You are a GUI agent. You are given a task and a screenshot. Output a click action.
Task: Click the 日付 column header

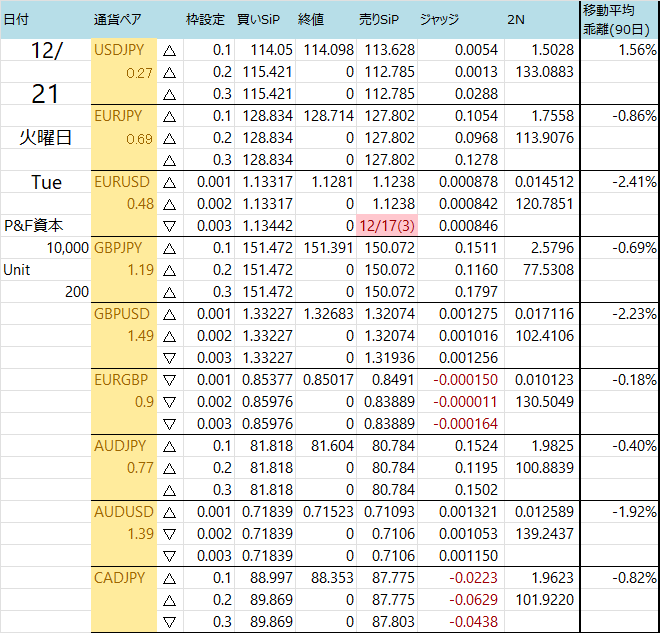tap(16, 19)
